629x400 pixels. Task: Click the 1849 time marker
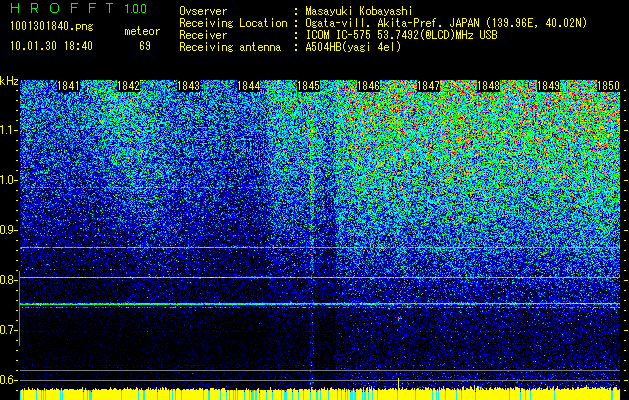(548, 86)
